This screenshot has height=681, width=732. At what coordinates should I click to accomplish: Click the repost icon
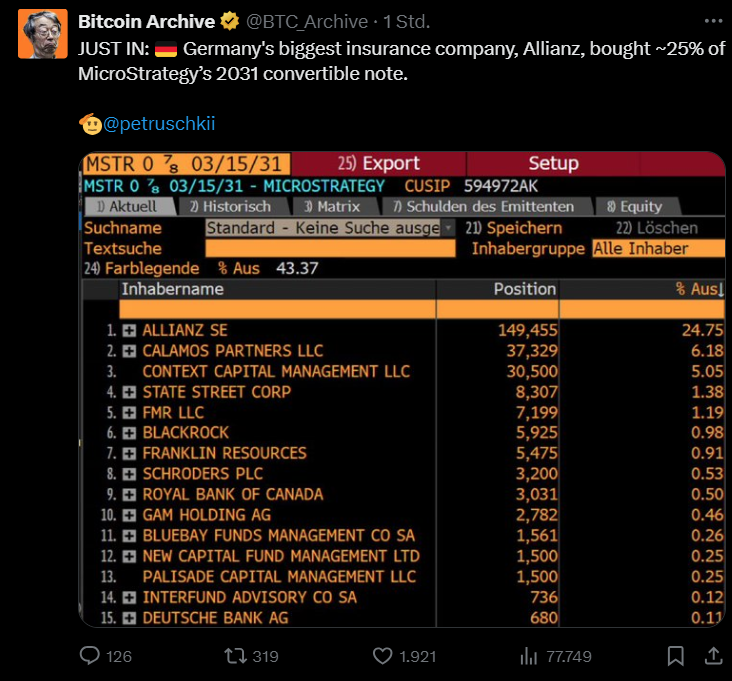[235, 656]
